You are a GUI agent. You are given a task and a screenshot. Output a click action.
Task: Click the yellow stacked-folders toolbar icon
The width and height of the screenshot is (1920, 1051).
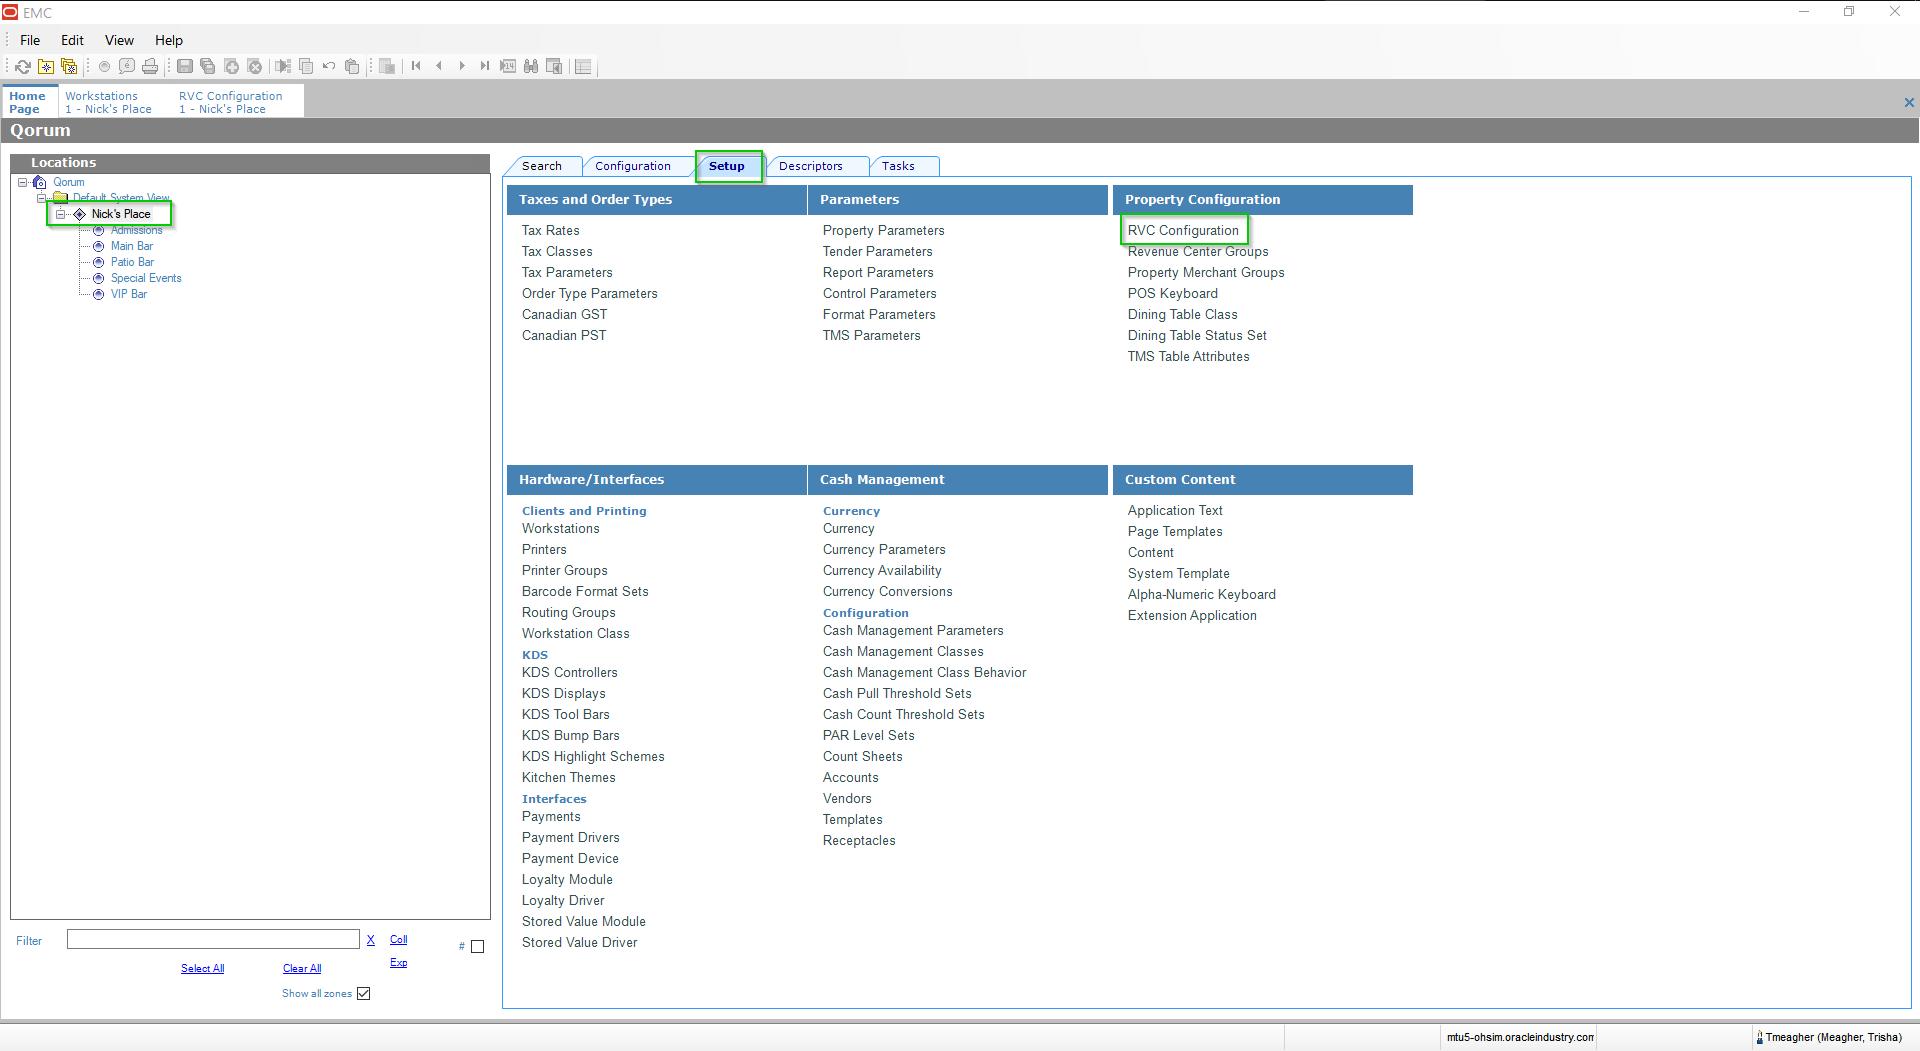click(x=69, y=67)
